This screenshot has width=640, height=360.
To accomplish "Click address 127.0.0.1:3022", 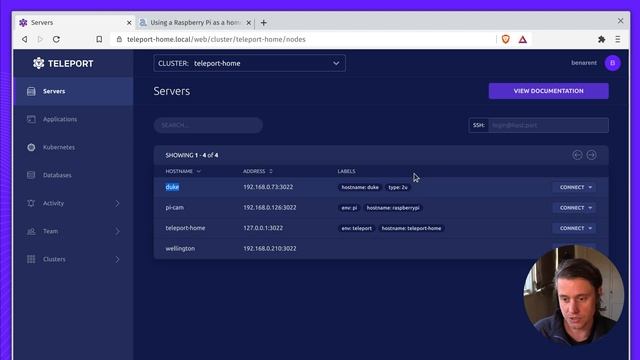I will [263, 228].
